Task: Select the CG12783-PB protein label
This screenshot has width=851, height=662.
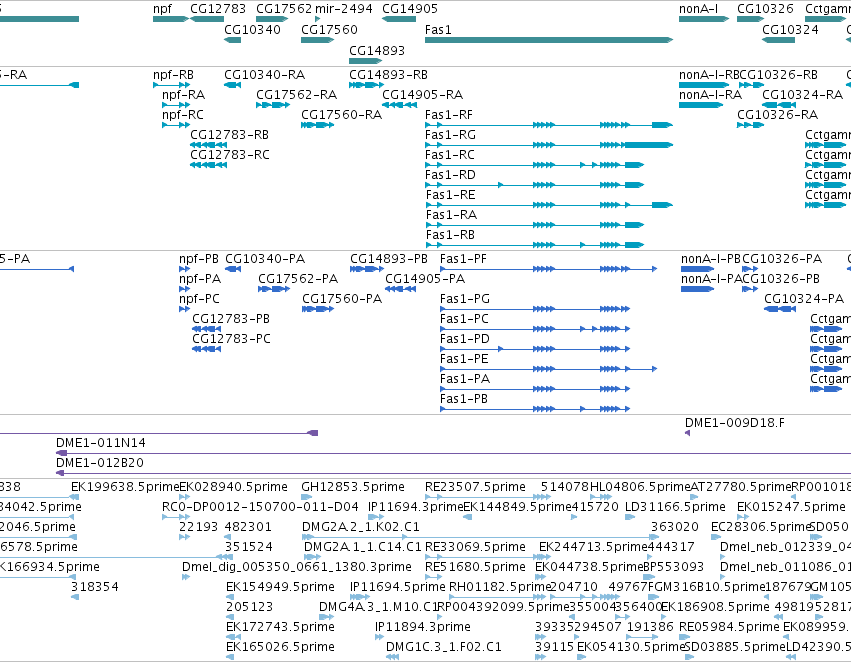Action: tap(231, 320)
